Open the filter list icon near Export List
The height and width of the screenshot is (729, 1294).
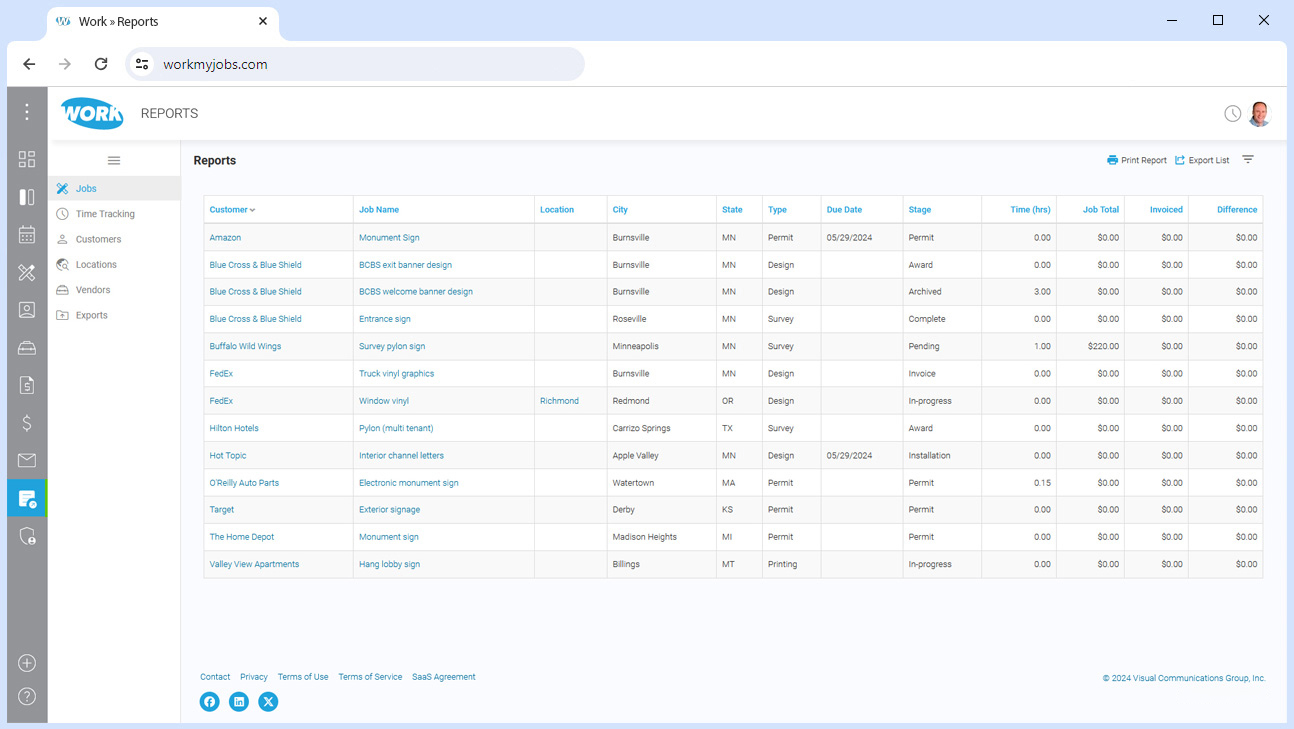(1248, 160)
